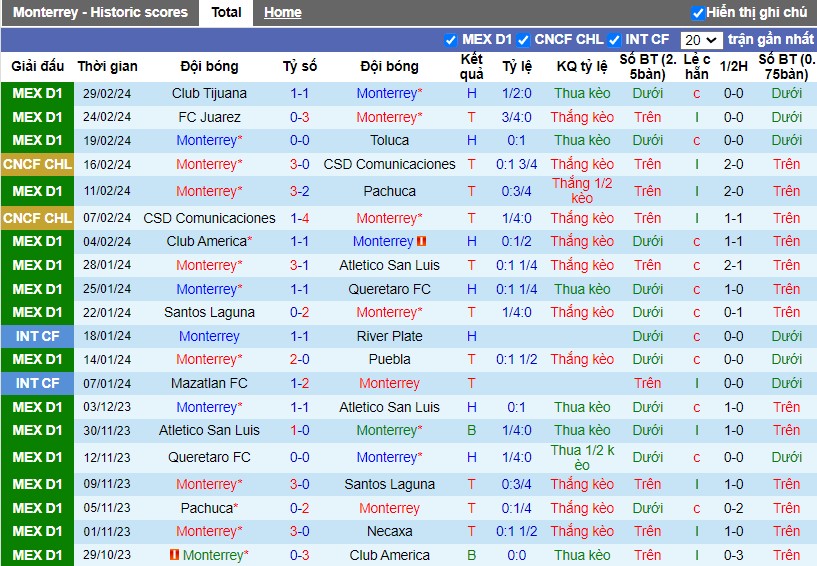817x566 pixels.
Task: Click the 2-0 score against Puebla
Action: [300, 359]
